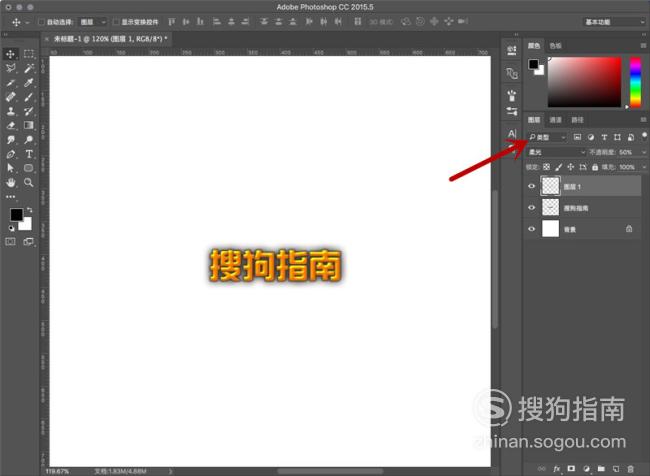Delete layer with trash icon
Screen dimensions: 650x476
pyautogui.click(x=631, y=469)
